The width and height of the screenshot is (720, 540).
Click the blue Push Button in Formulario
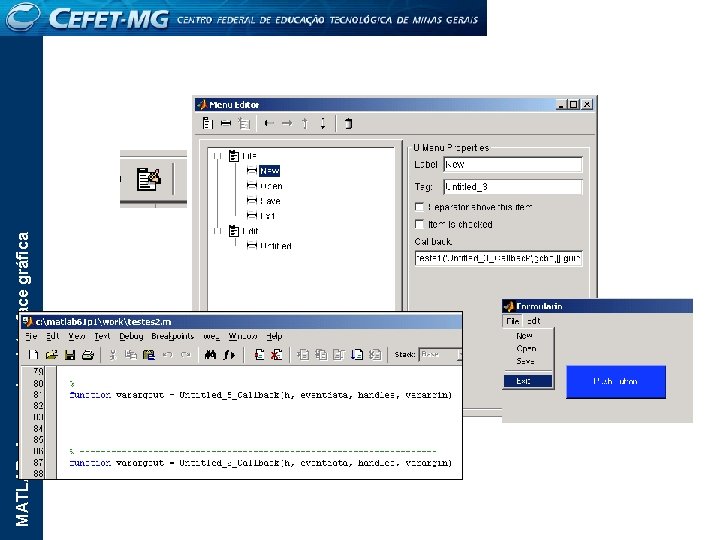pyautogui.click(x=616, y=382)
